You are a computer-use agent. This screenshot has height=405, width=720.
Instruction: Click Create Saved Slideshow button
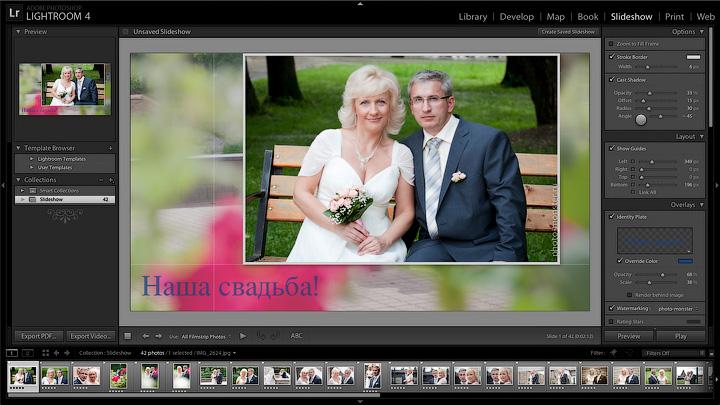click(568, 32)
